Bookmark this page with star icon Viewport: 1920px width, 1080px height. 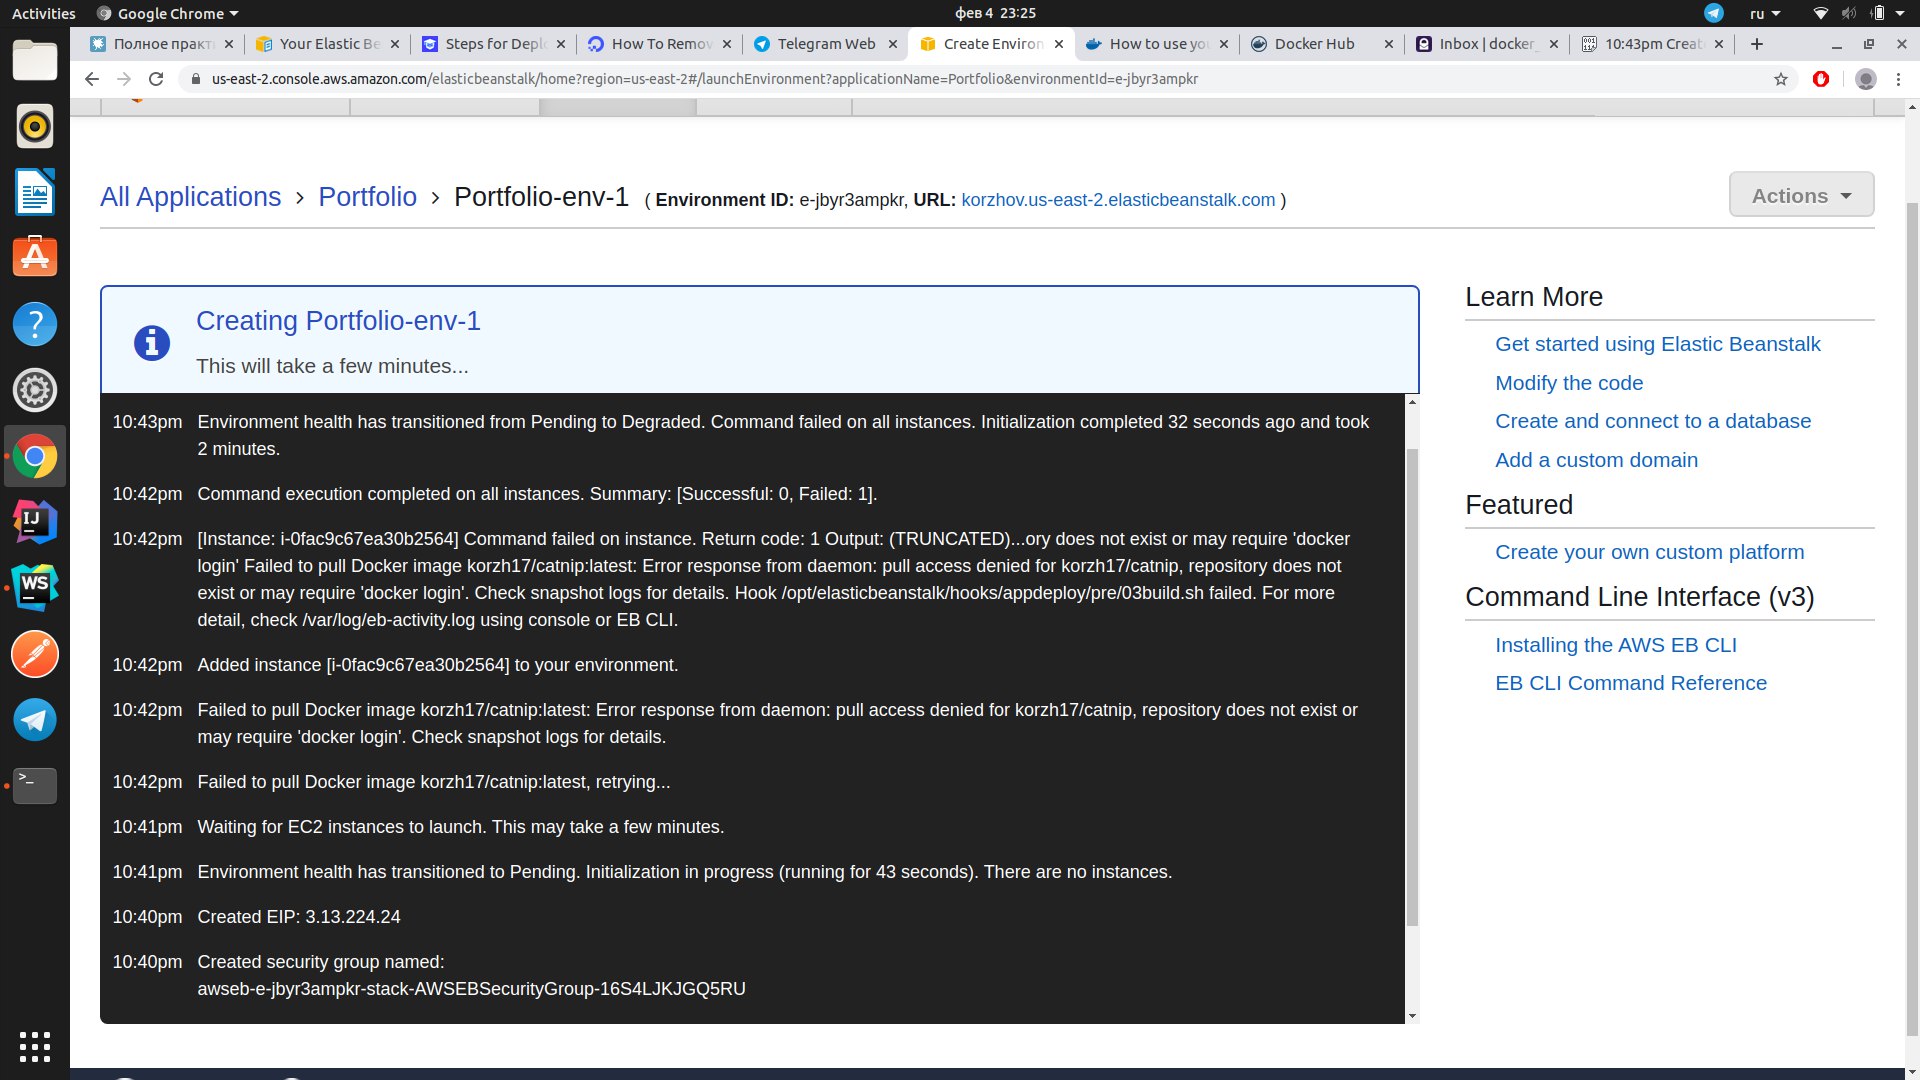(1781, 79)
